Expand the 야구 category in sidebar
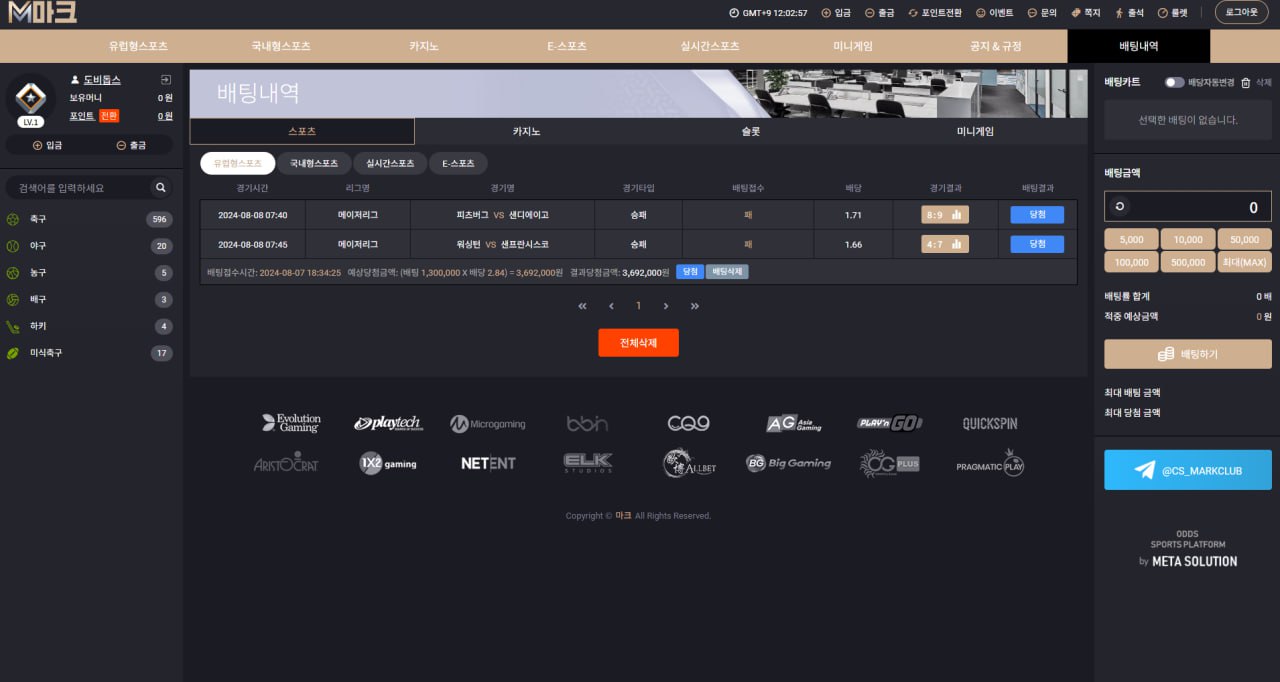 pos(90,246)
